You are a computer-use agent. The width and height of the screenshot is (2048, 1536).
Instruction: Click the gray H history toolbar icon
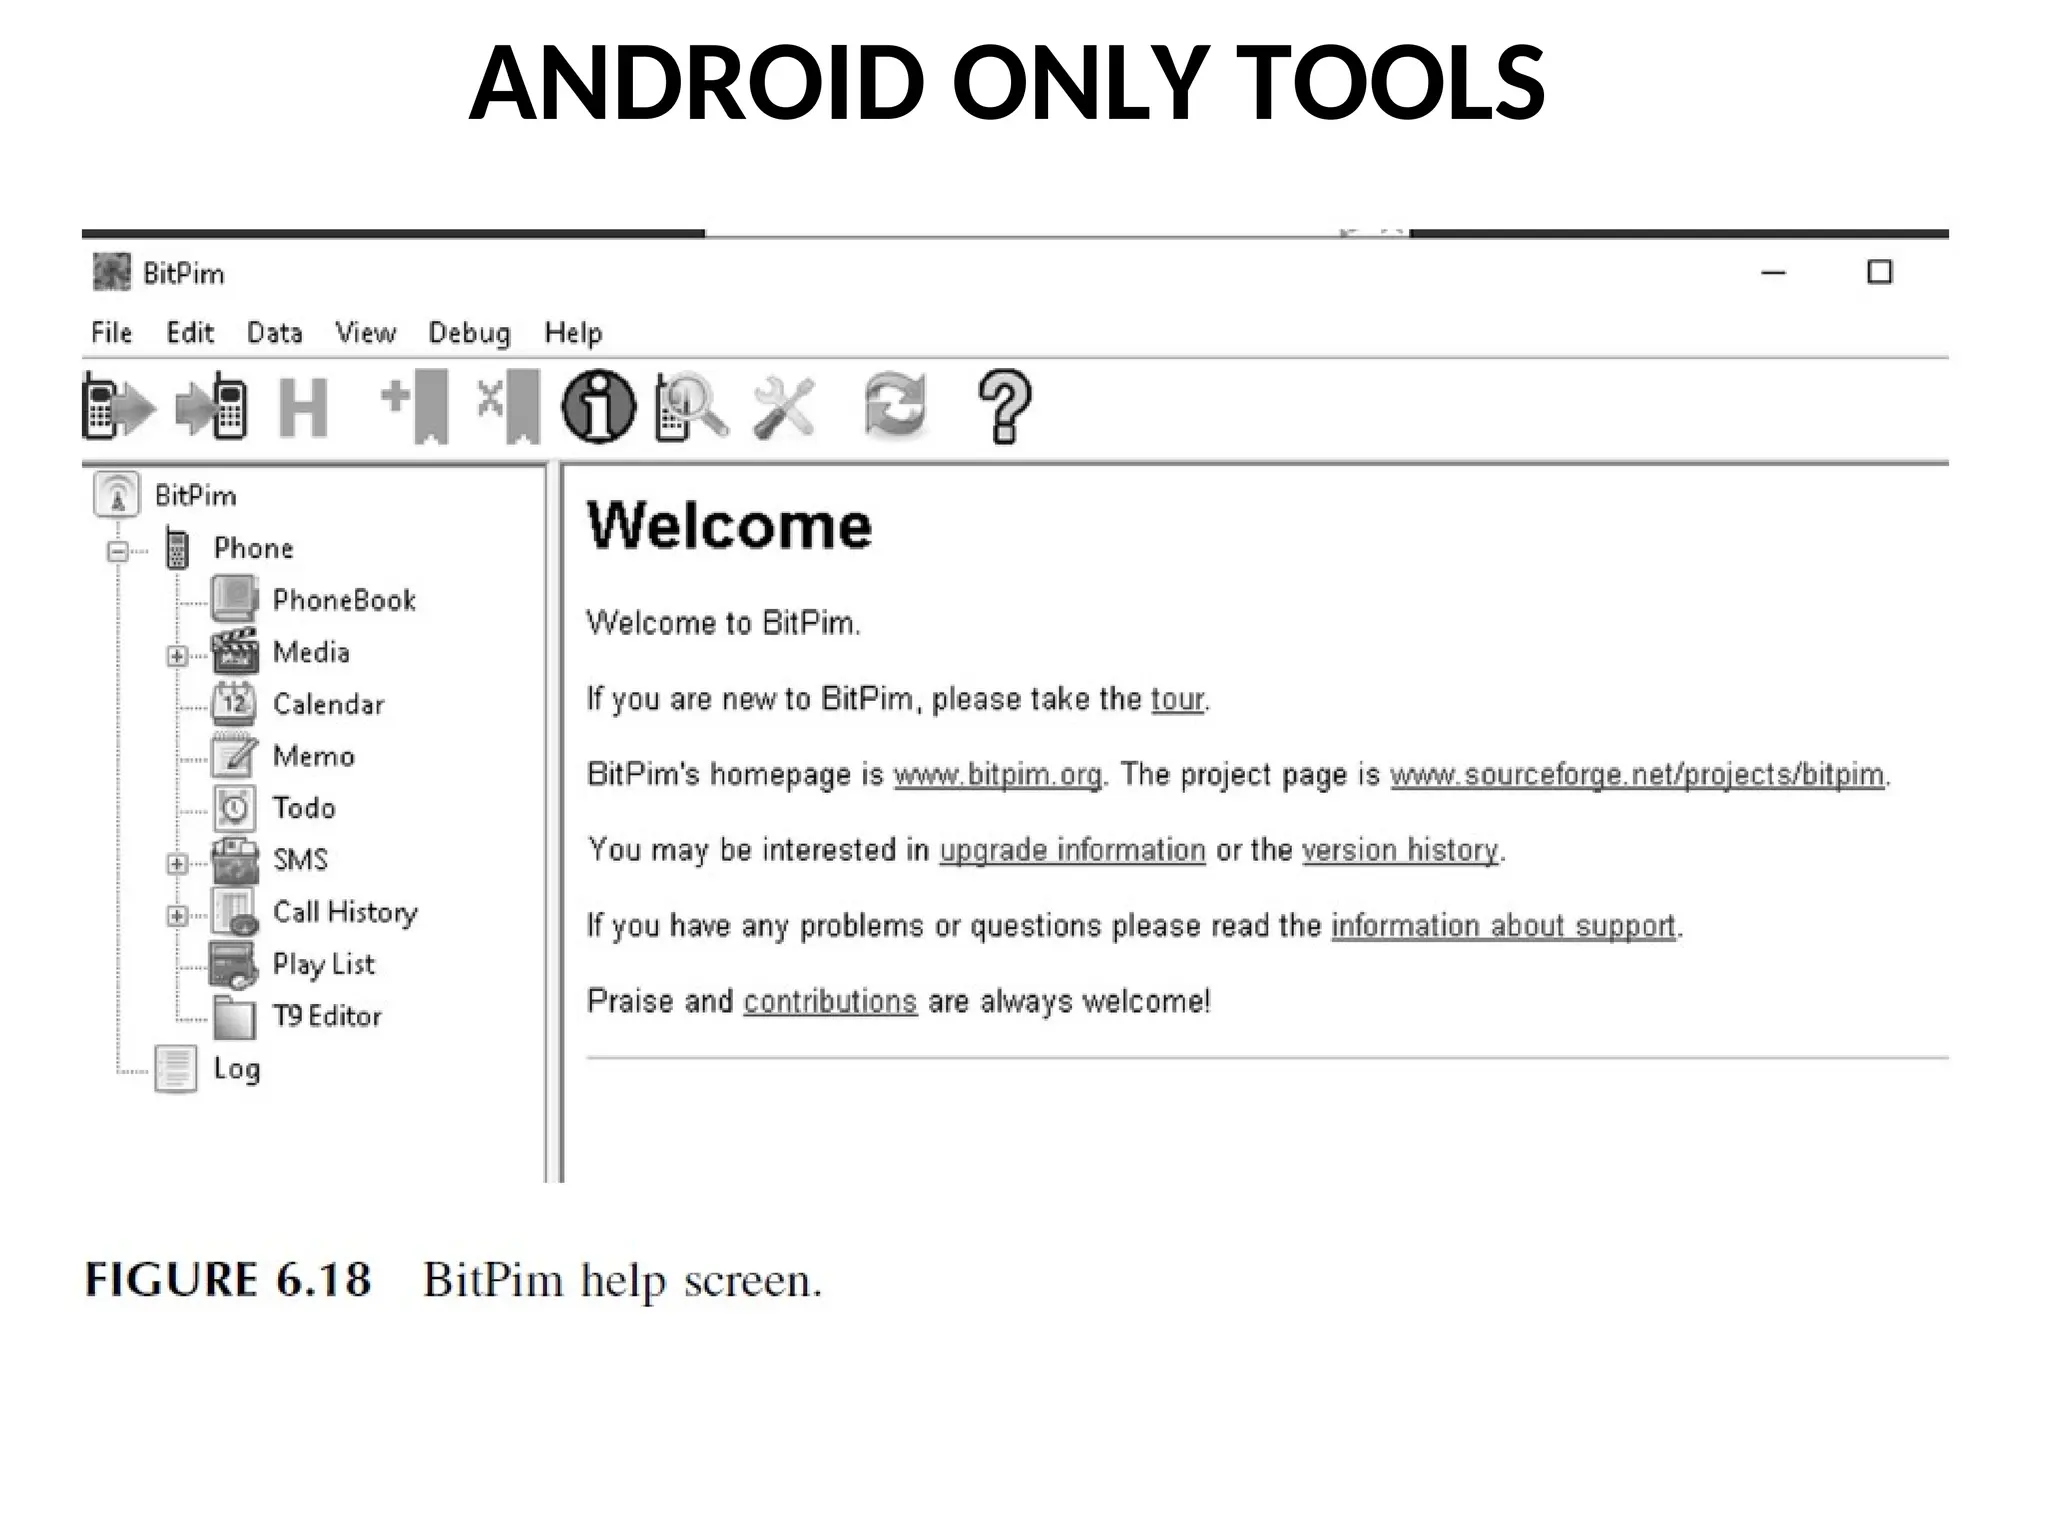pyautogui.click(x=303, y=407)
